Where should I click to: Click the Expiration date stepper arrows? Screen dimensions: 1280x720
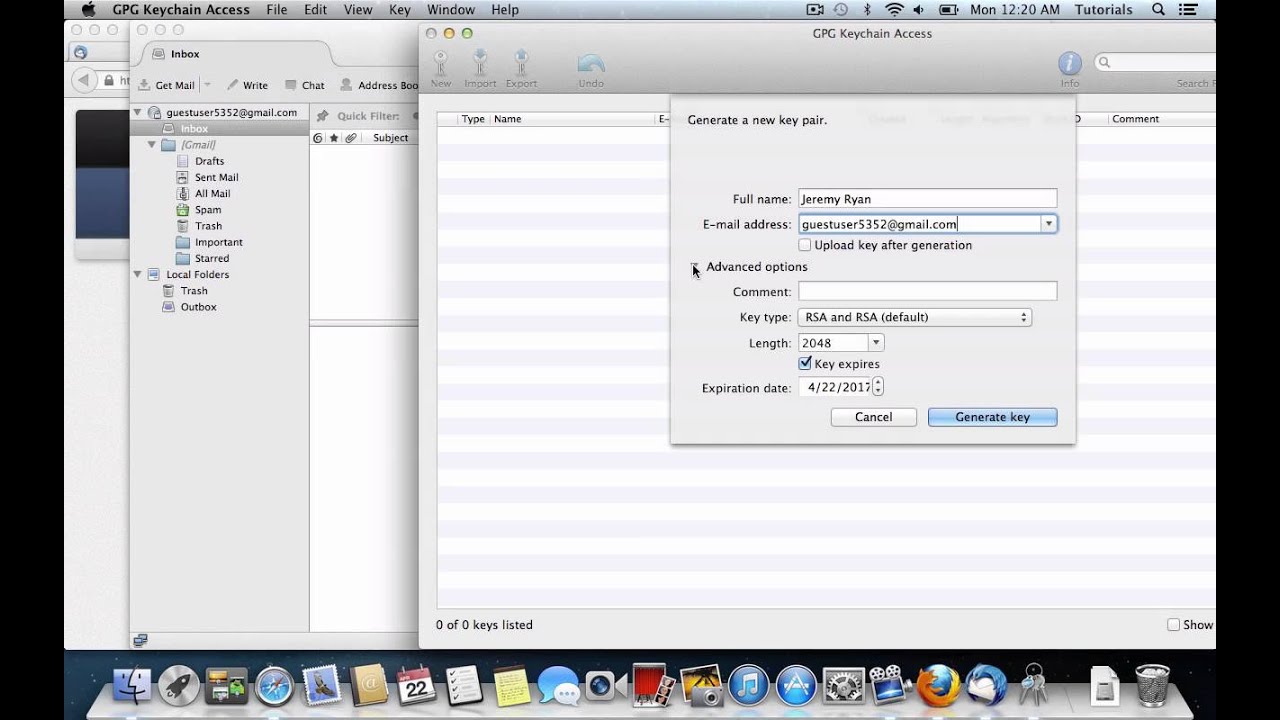pos(878,387)
